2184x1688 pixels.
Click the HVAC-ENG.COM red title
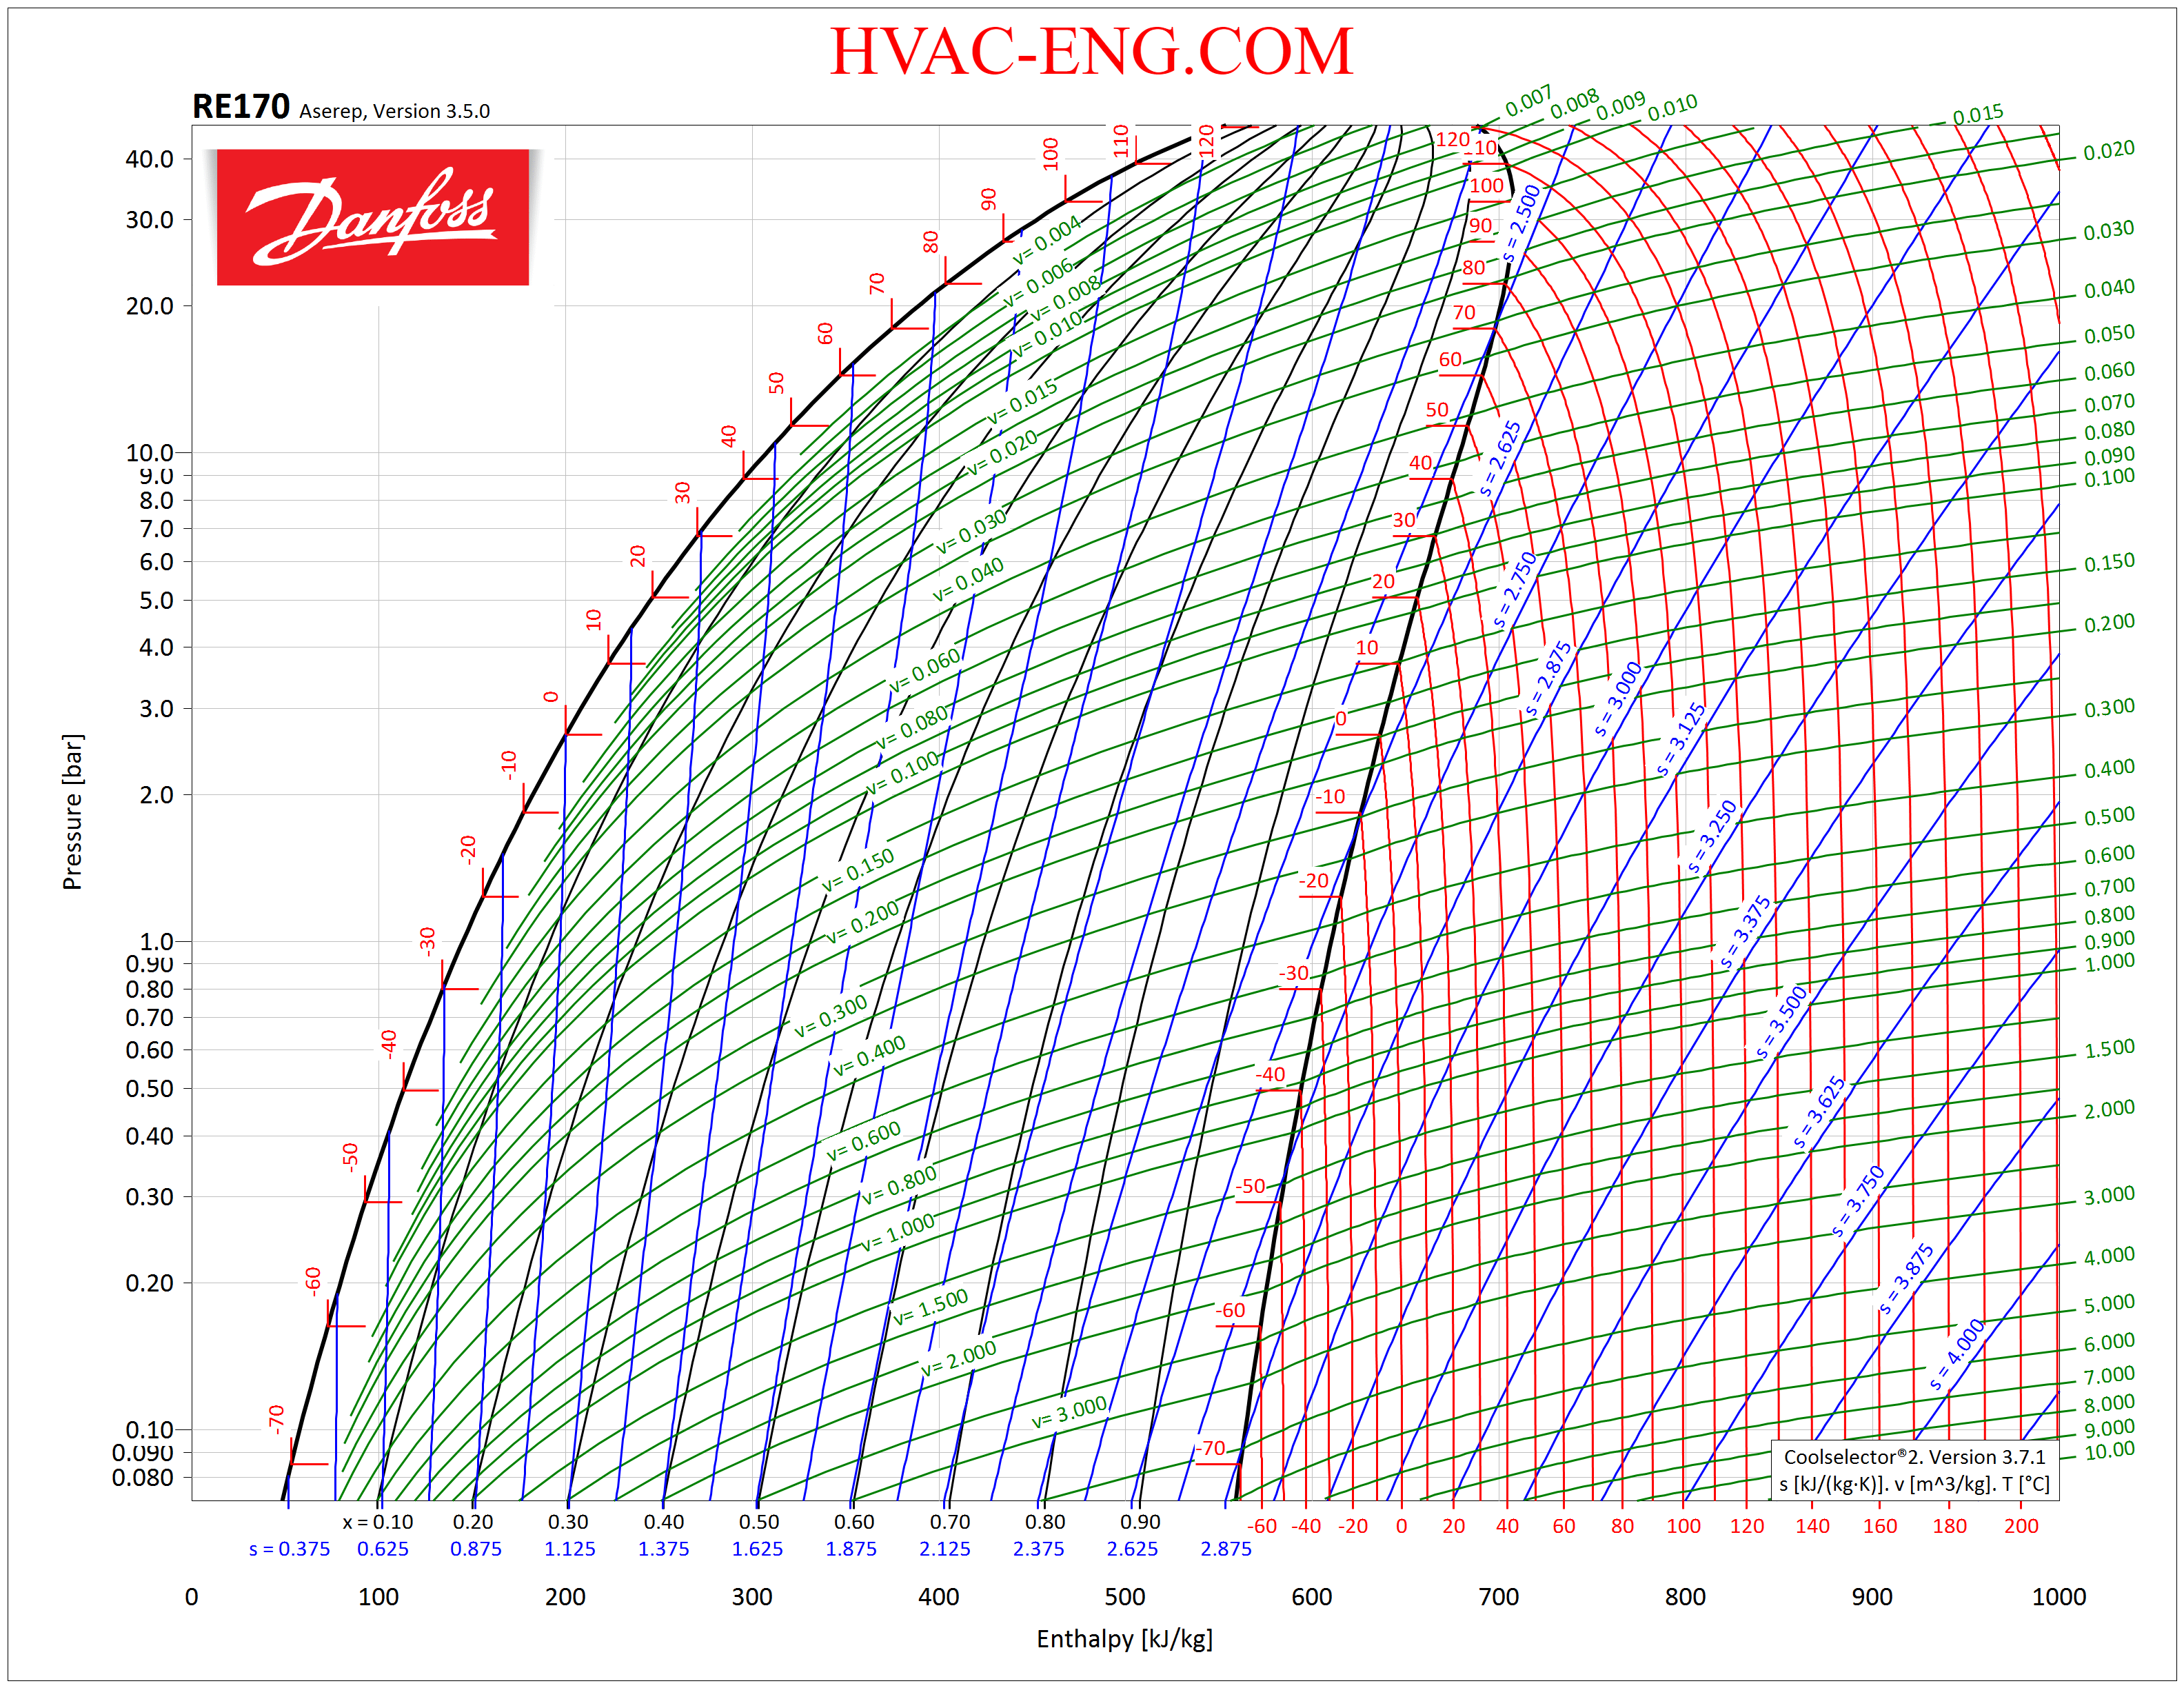[x=1091, y=51]
